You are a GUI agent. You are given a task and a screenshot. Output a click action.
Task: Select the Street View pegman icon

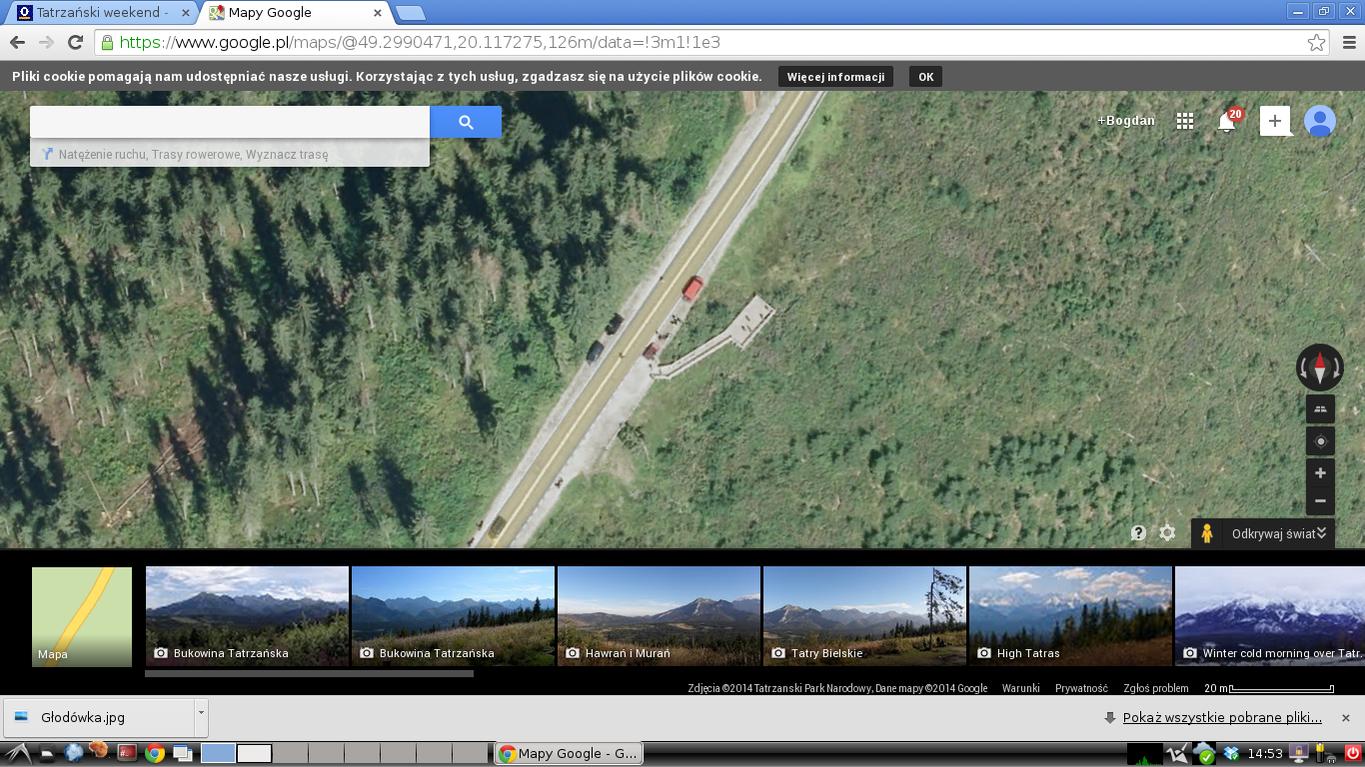[x=1207, y=534]
